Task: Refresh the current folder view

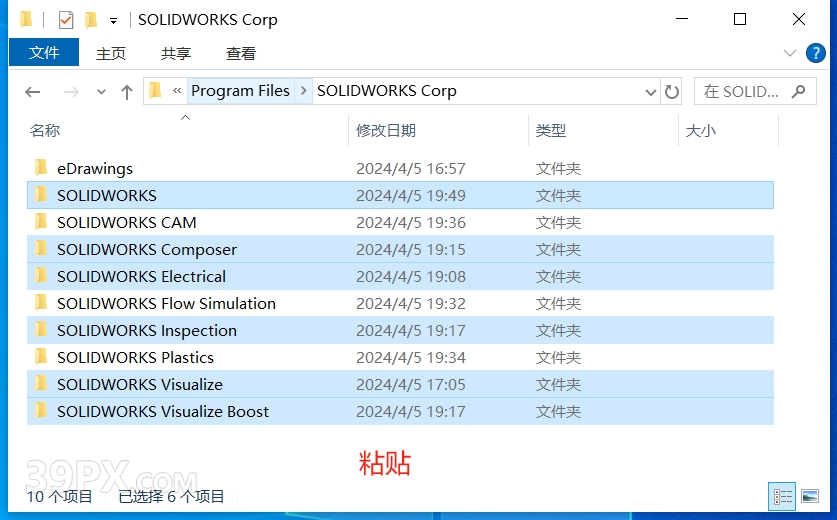Action: [672, 92]
